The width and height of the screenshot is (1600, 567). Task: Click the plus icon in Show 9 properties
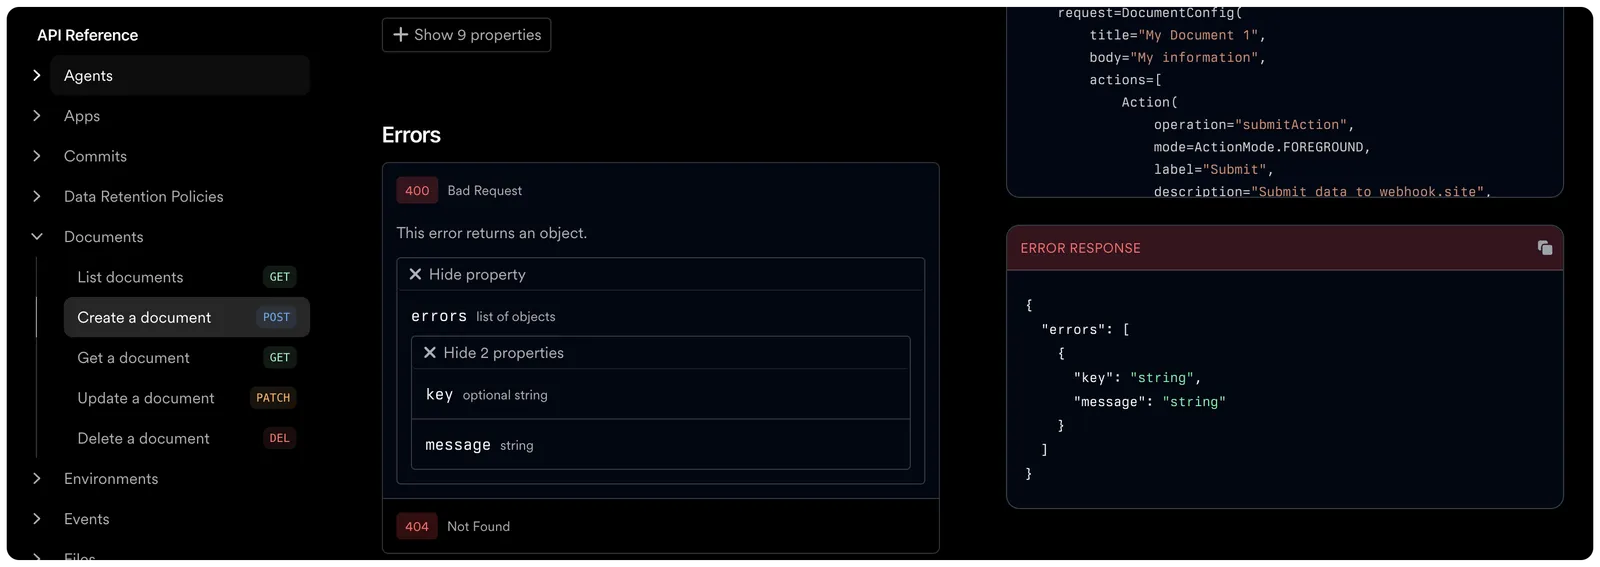click(400, 35)
